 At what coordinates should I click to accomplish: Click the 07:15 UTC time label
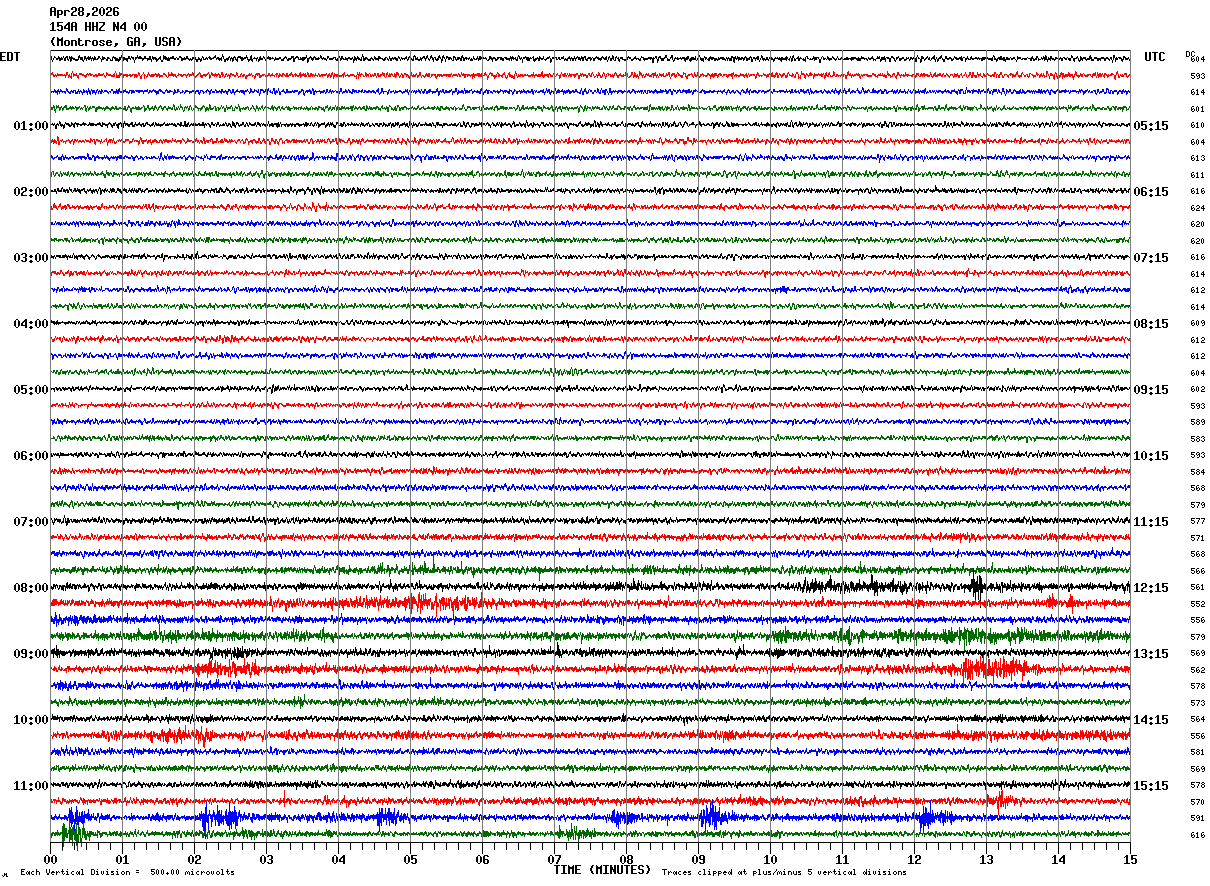1151,258
